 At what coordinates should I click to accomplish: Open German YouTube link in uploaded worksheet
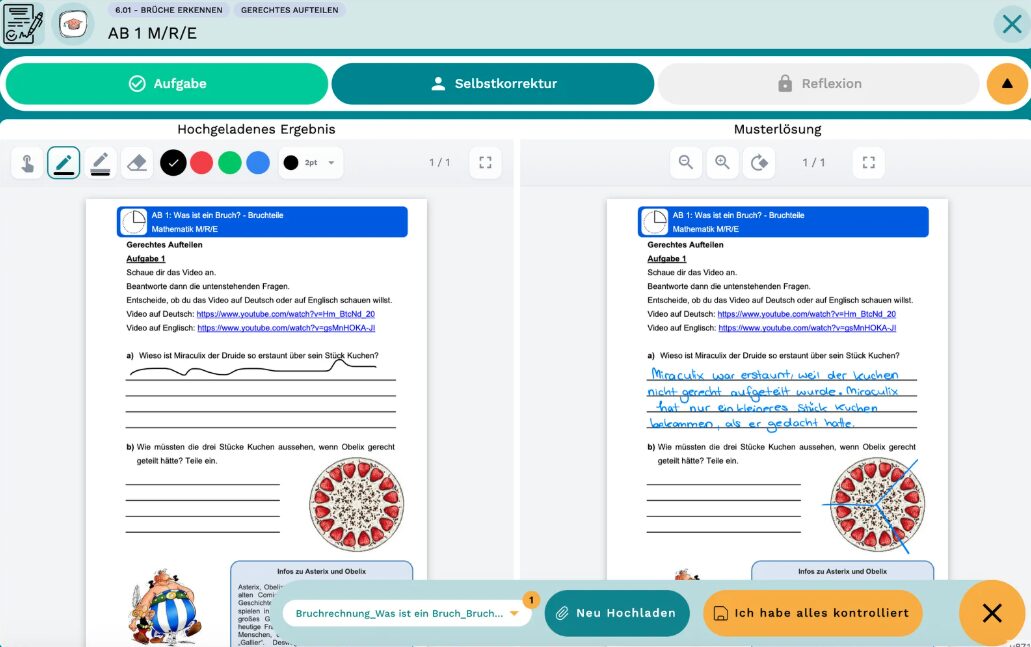pyautogui.click(x=285, y=314)
